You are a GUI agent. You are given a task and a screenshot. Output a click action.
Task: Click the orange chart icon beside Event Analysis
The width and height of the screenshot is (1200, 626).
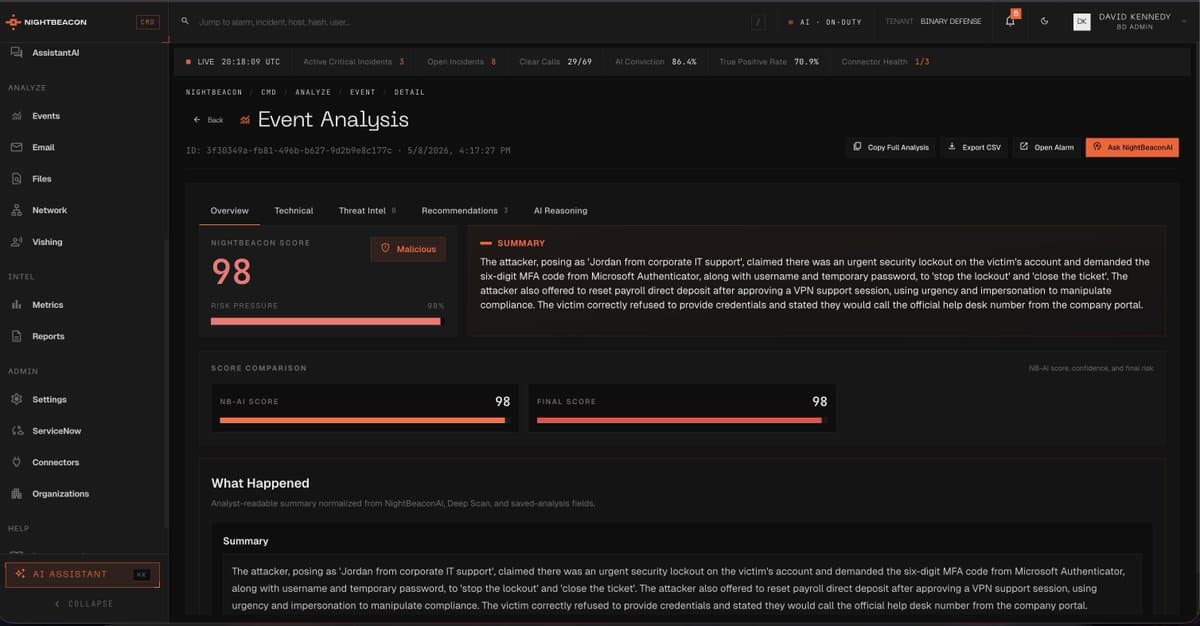tap(245, 120)
